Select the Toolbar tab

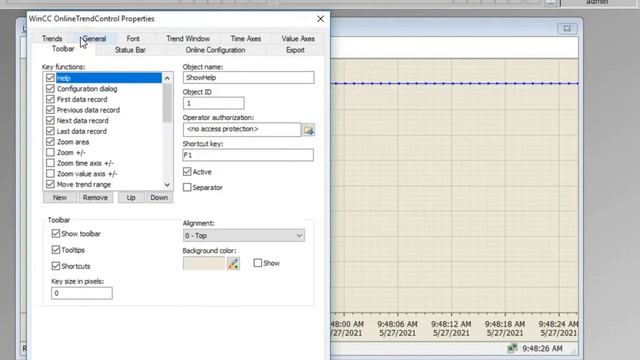(63, 49)
